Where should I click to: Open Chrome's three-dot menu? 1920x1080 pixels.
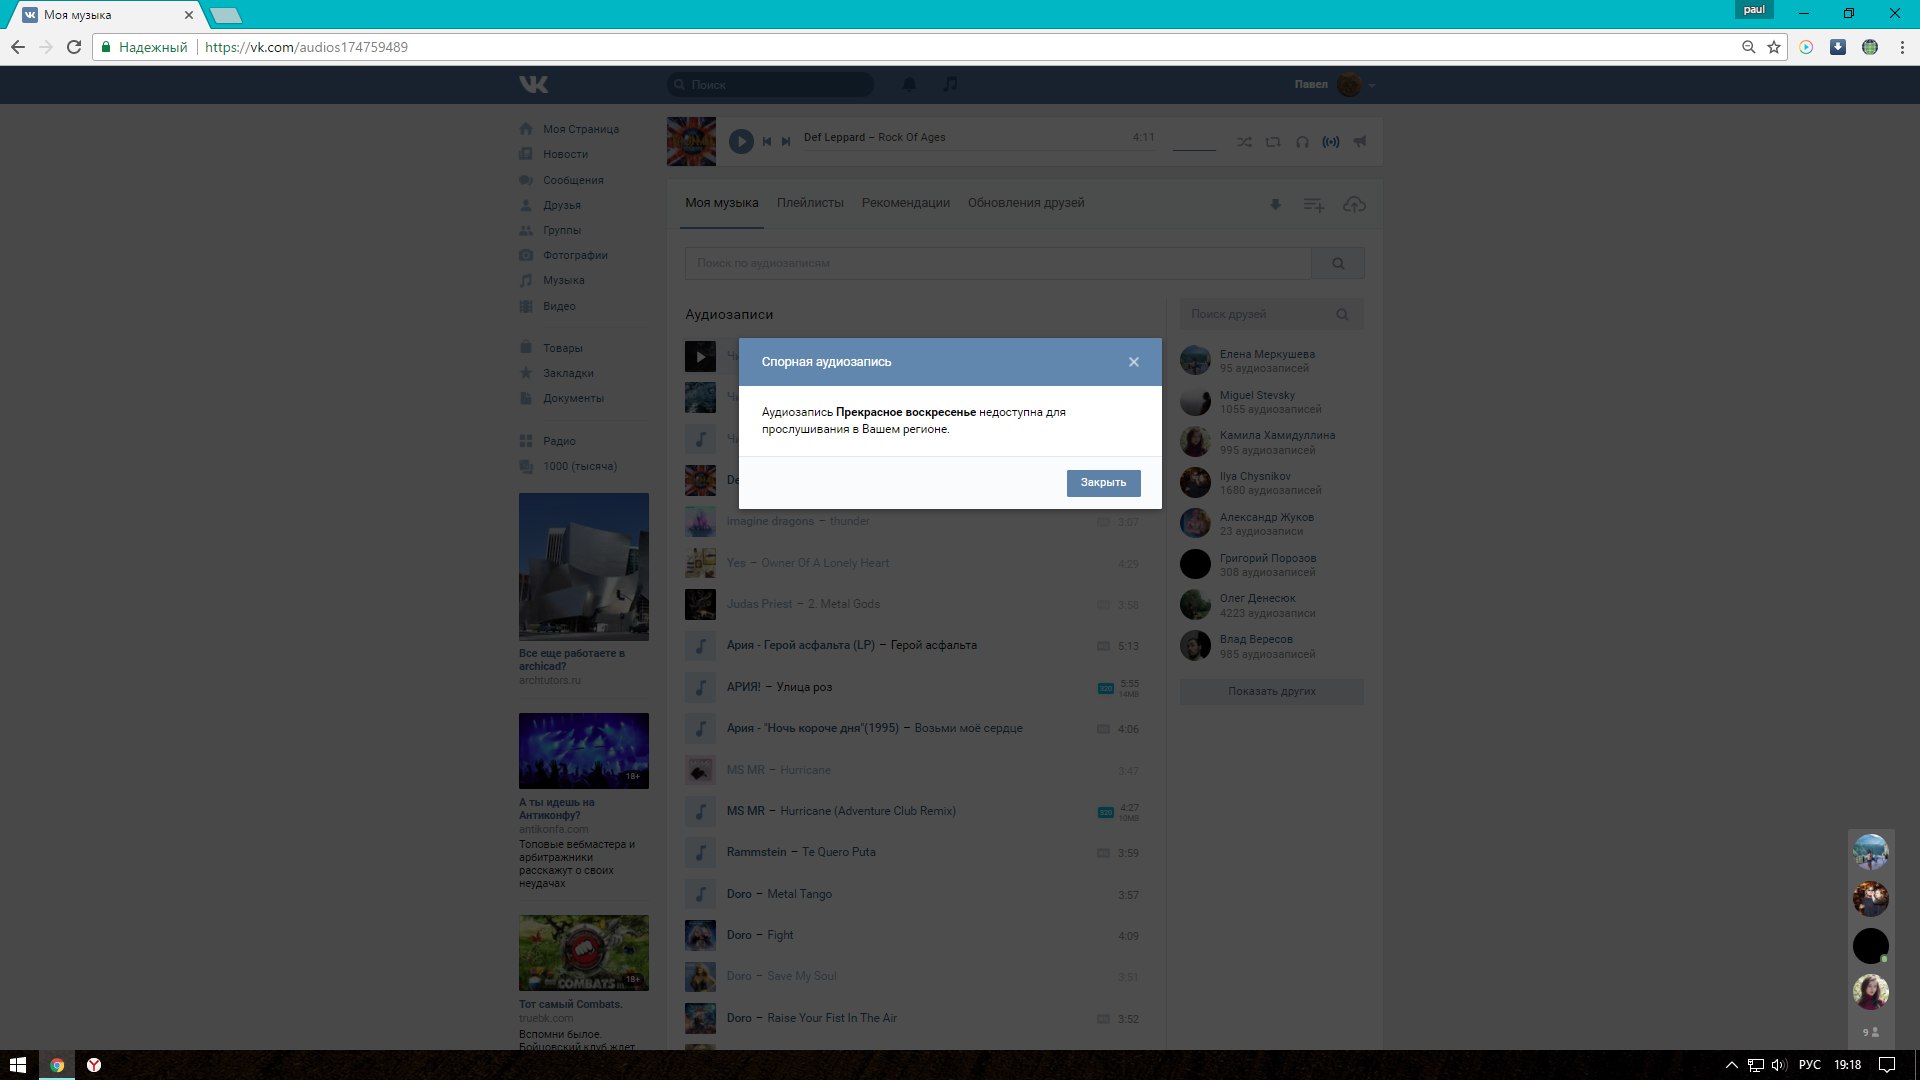pos(1902,47)
